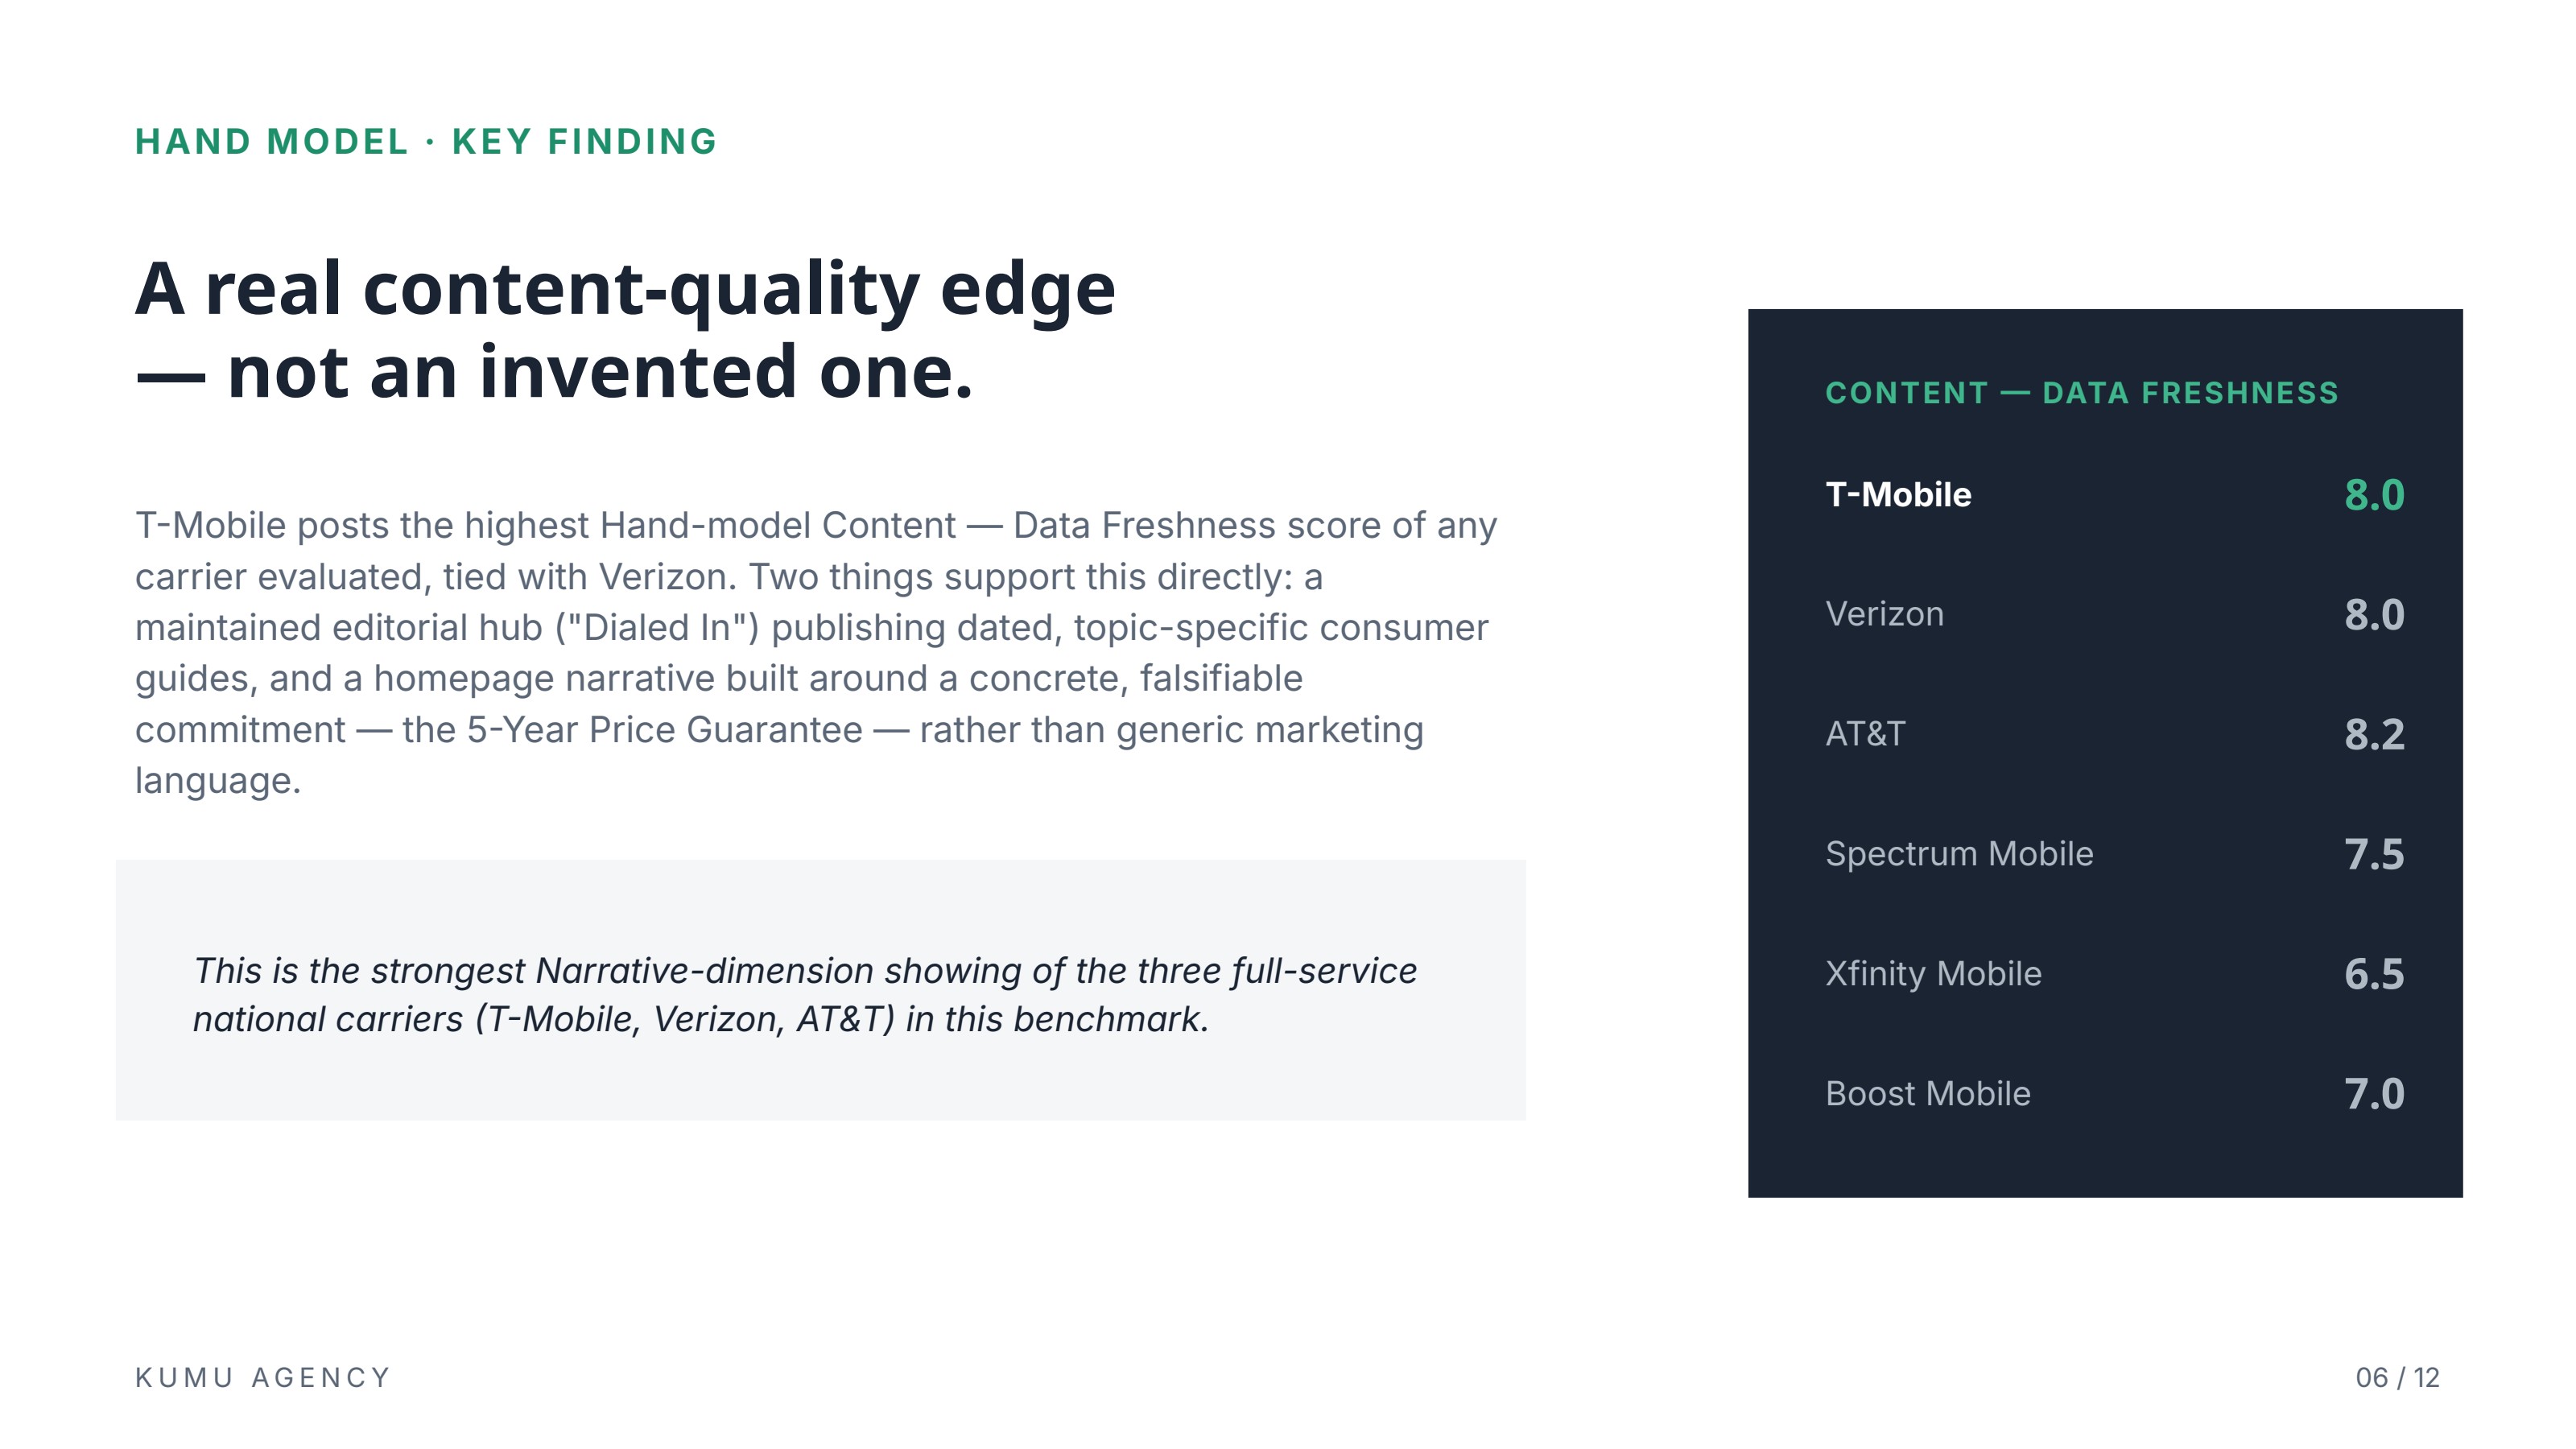Click the Xfinity Mobile row label
Screen dimensions: 2576x1449
1933,974
